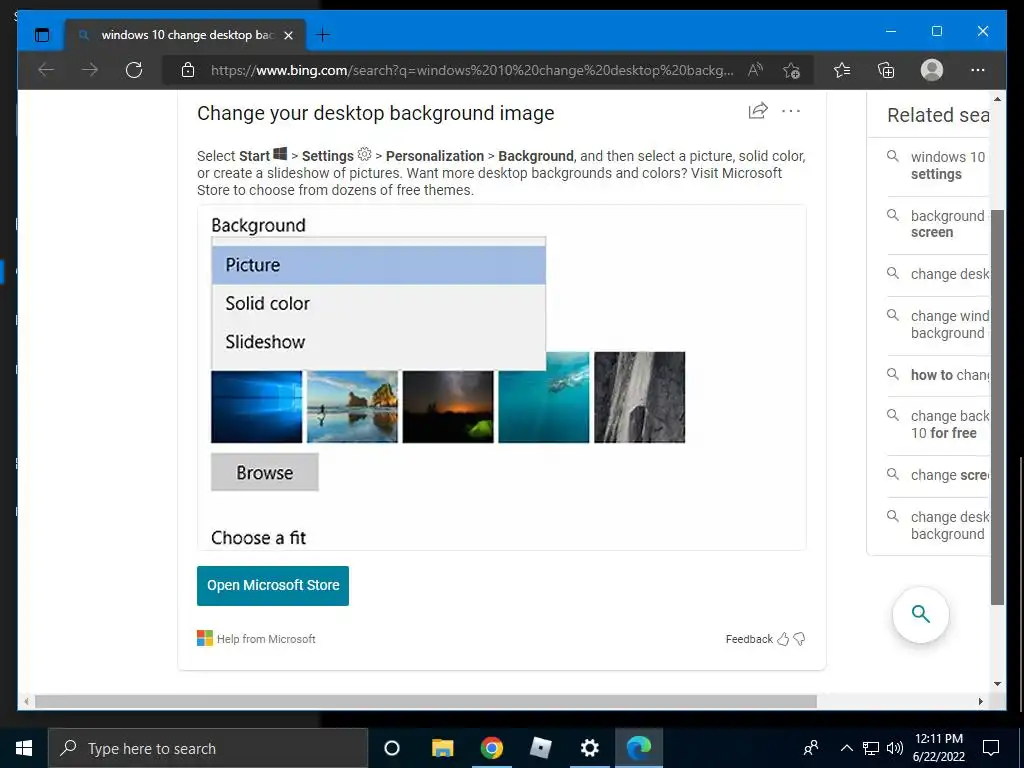Open the browser profile avatar
Viewport: 1024px width, 768px height.
(931, 70)
